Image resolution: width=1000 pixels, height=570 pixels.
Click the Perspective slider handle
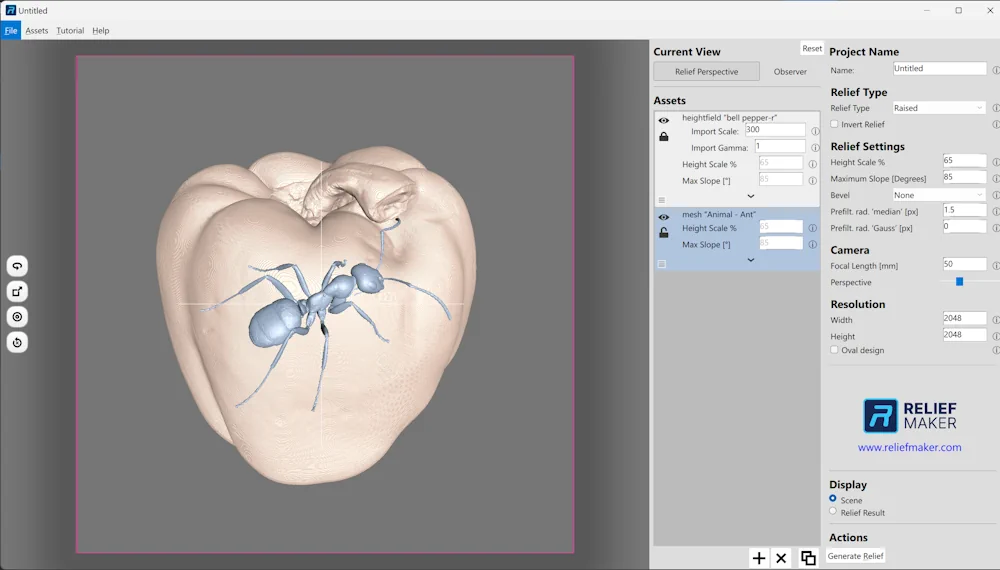(x=959, y=282)
